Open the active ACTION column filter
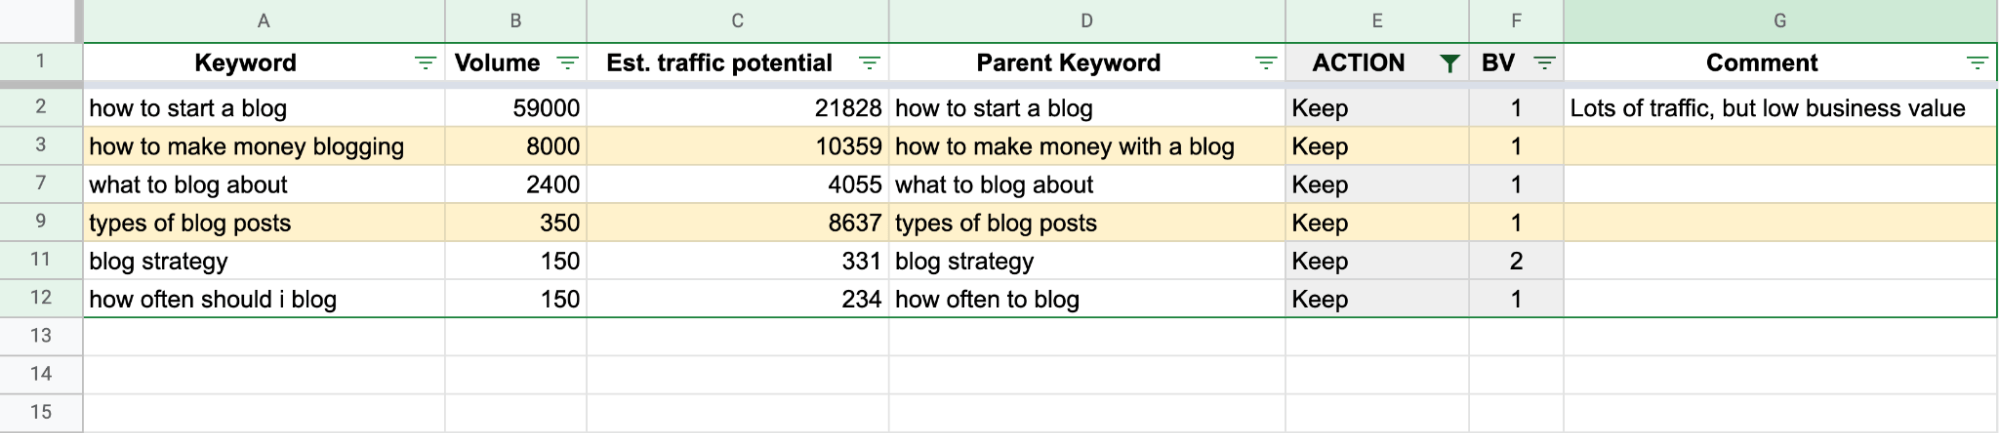Image resolution: width=1999 pixels, height=434 pixels. point(1448,64)
